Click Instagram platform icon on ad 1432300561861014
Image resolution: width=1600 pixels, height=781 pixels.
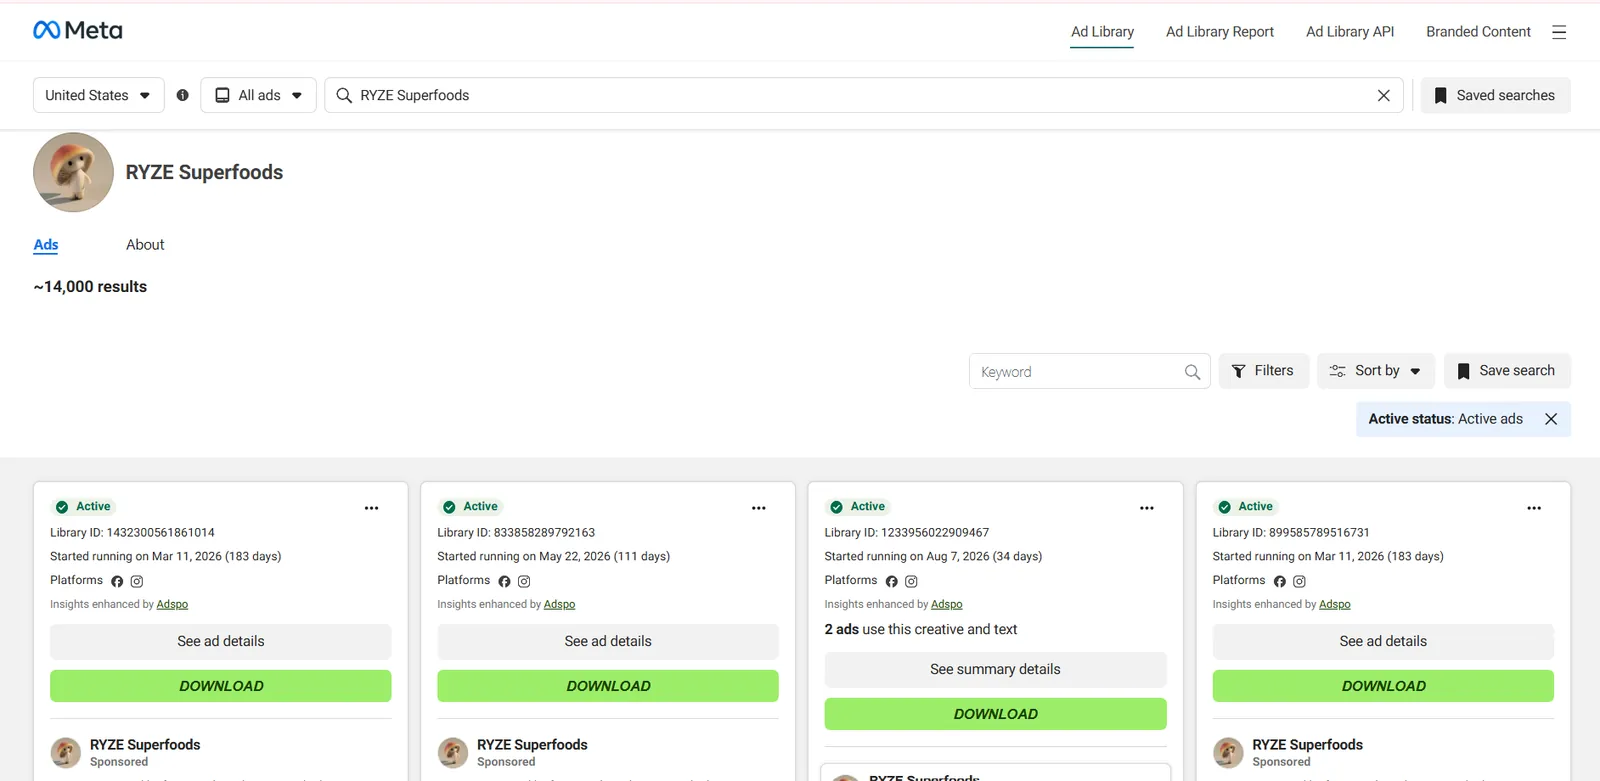click(137, 581)
